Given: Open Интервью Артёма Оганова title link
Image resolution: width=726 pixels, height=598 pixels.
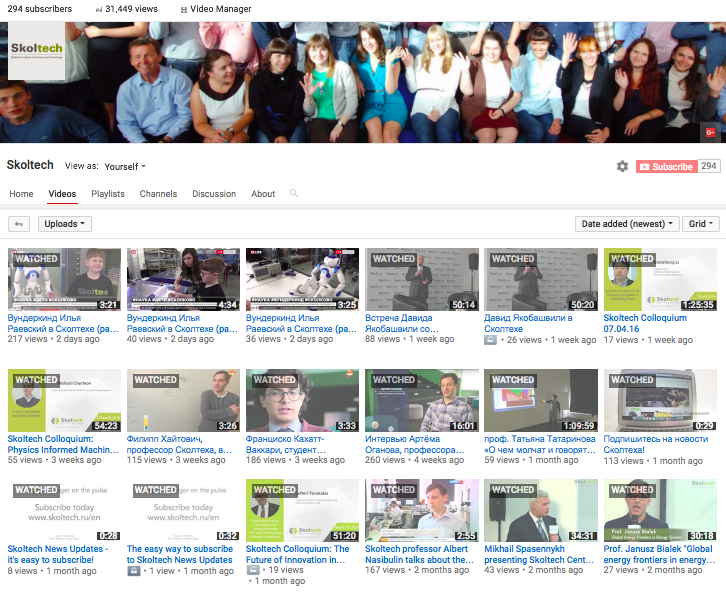Looking at the screenshot, I should (414, 444).
